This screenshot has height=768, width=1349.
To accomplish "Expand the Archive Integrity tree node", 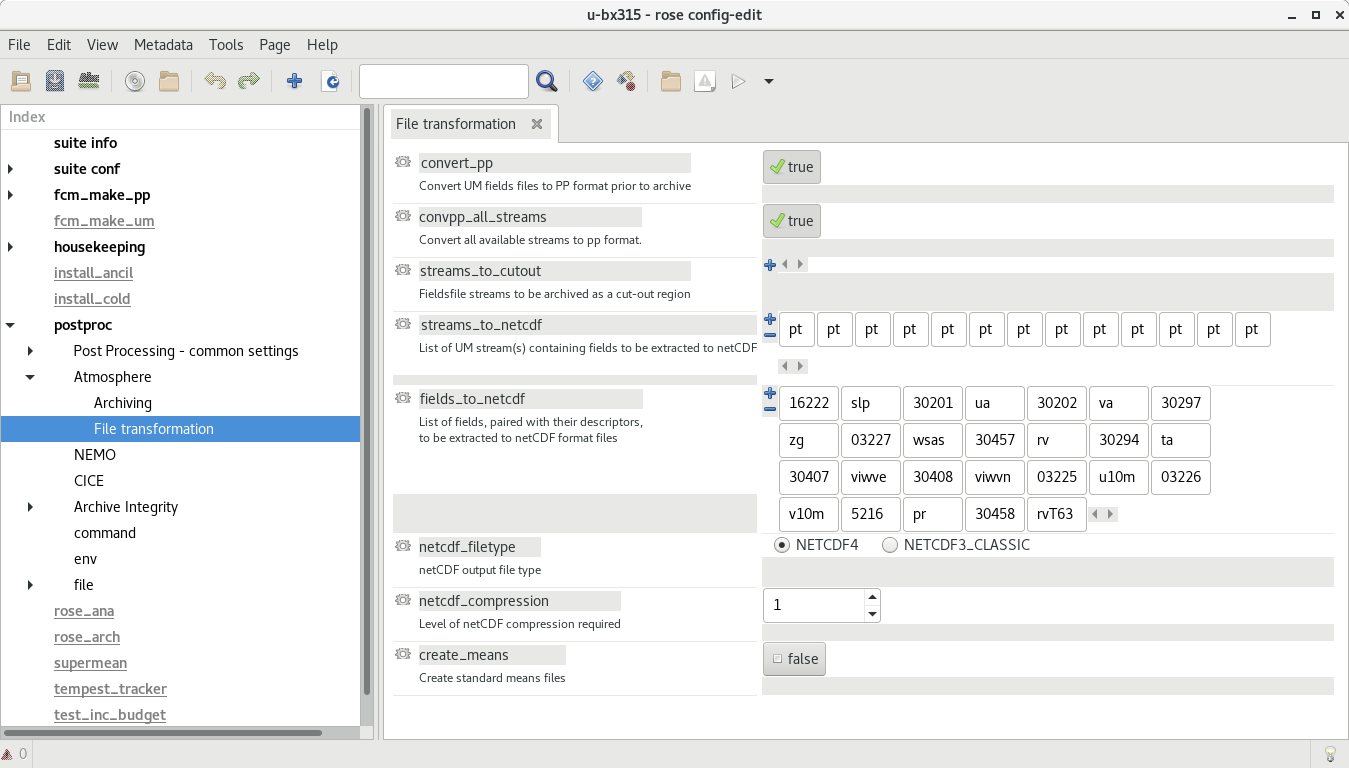I will pyautogui.click(x=30, y=507).
